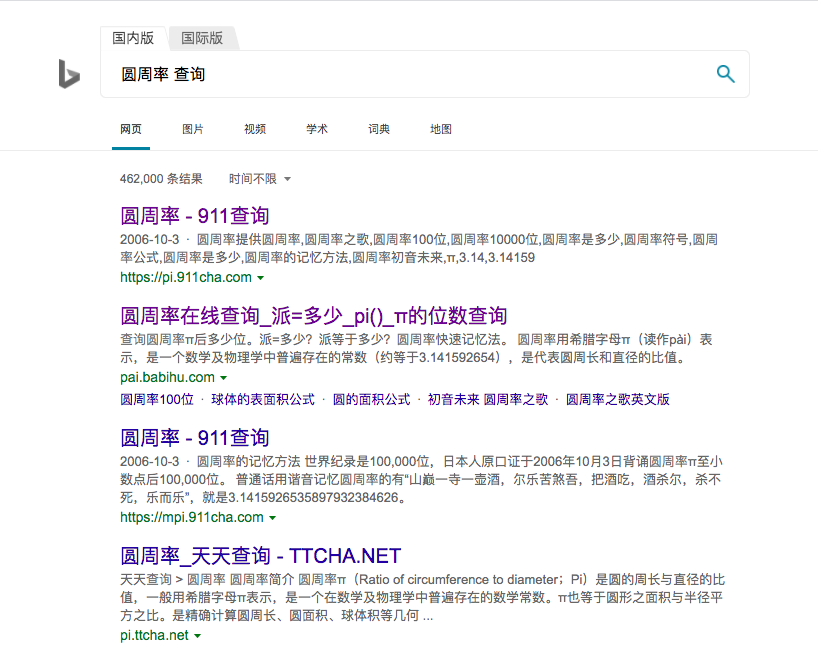Click the Bing logo icon
818x652 pixels.
coord(69,74)
